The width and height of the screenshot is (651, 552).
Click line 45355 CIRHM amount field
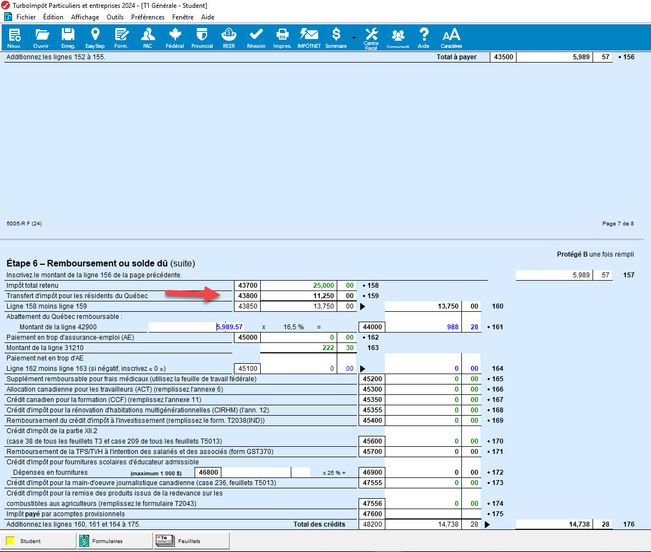pyautogui.click(x=423, y=410)
